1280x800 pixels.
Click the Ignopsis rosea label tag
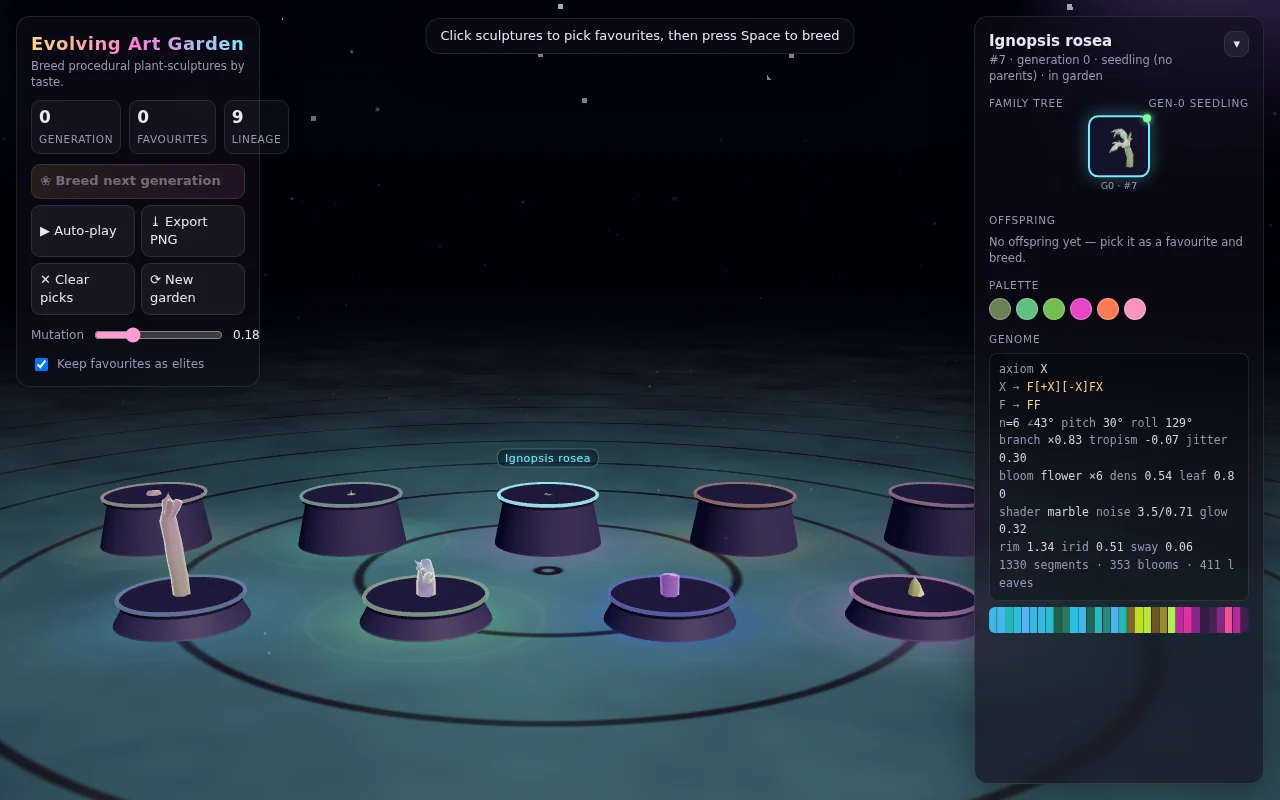[548, 458]
